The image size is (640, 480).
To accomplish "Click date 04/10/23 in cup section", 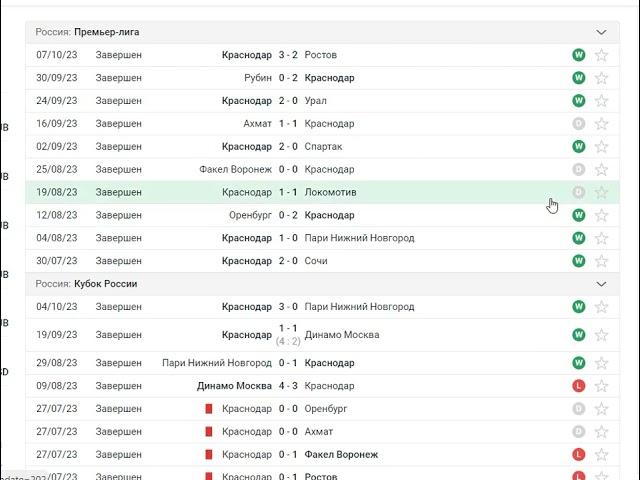I will click(x=57, y=307).
